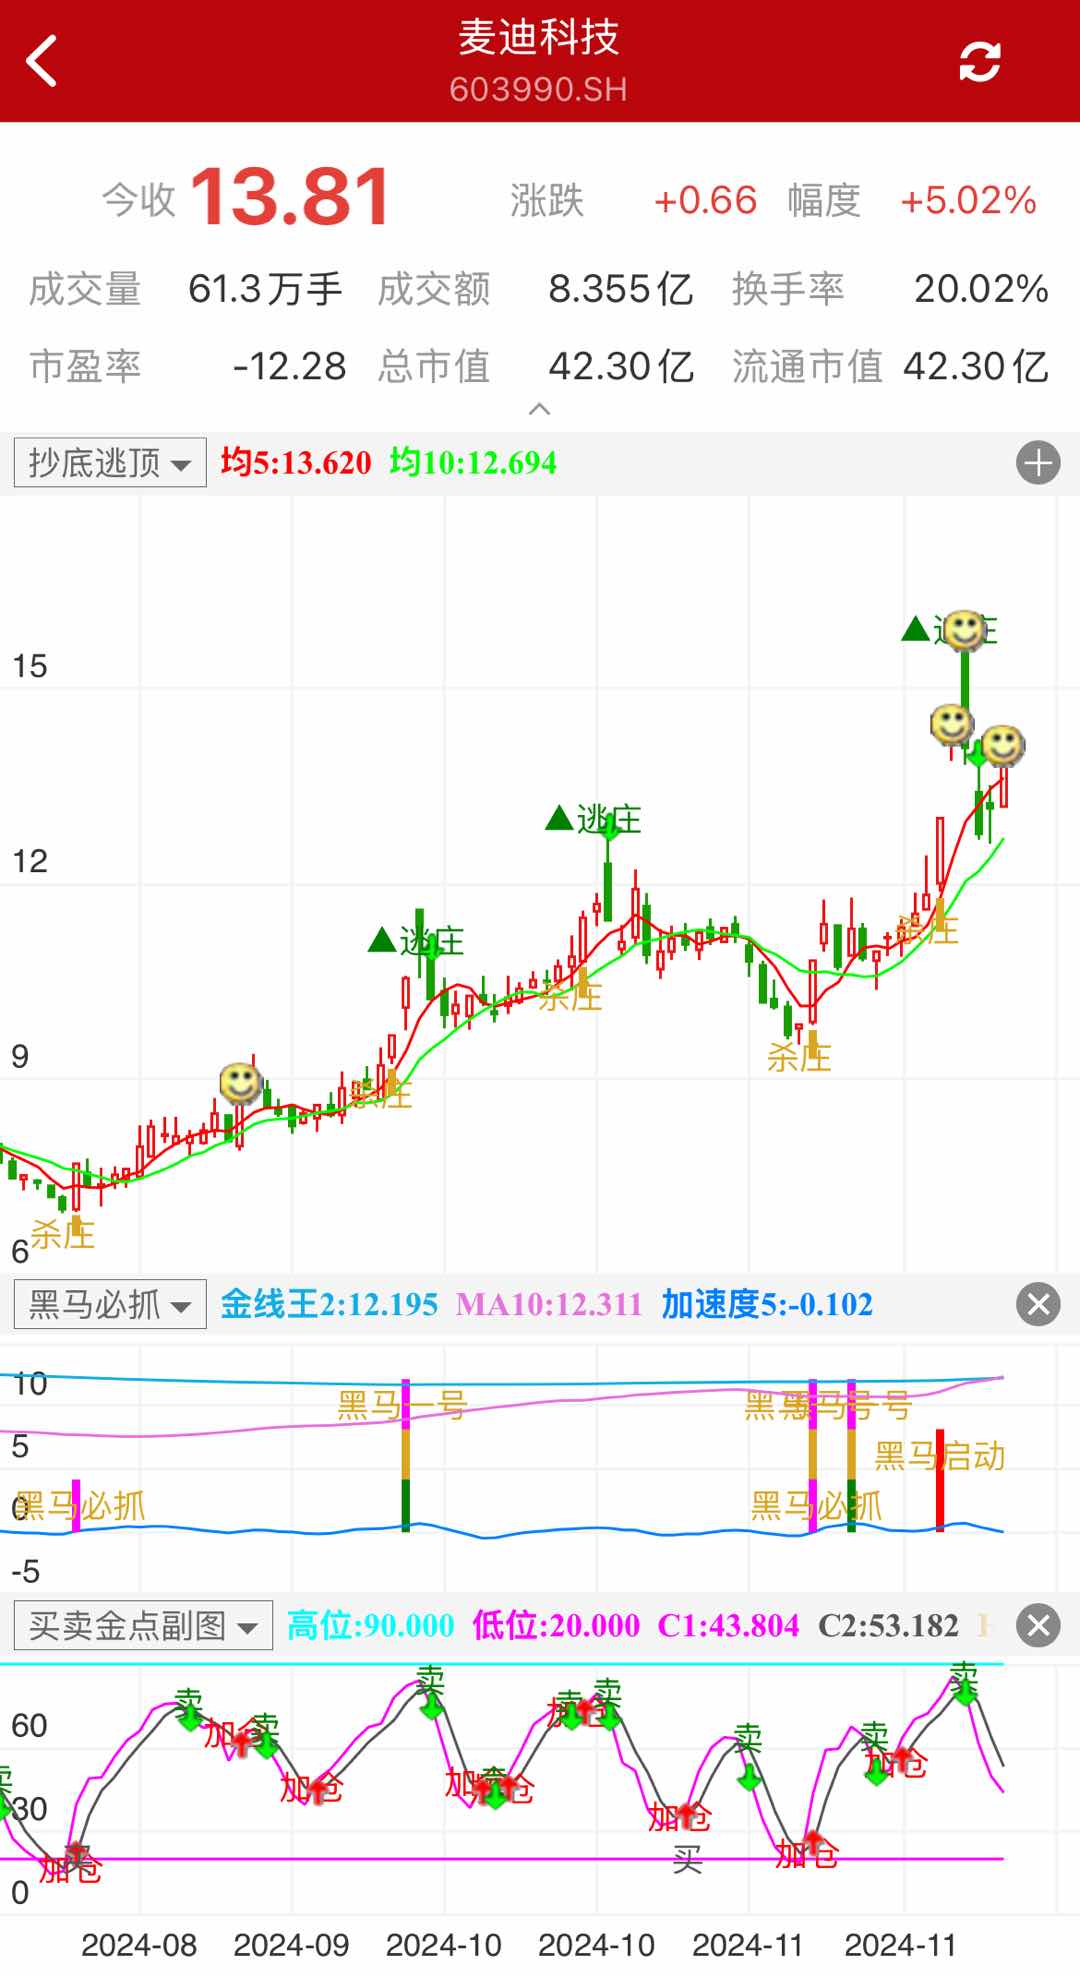Screen dimensions: 1080x1977
Task: Tap the 均5 moving average legend
Action: (x=296, y=463)
